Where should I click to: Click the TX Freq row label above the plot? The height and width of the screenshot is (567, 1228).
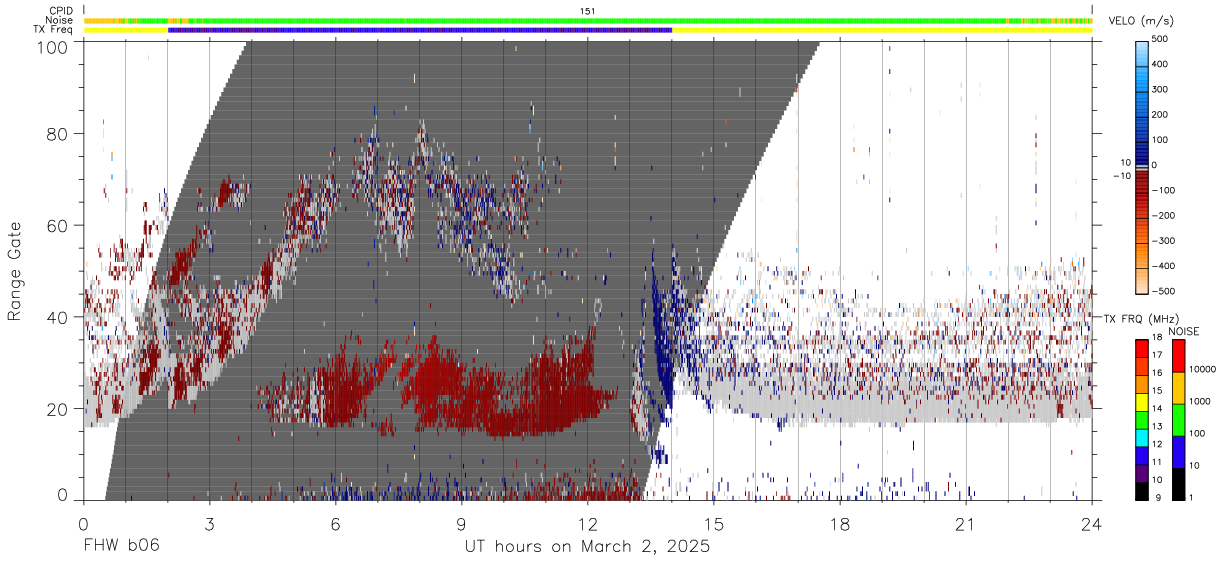click(x=54, y=30)
